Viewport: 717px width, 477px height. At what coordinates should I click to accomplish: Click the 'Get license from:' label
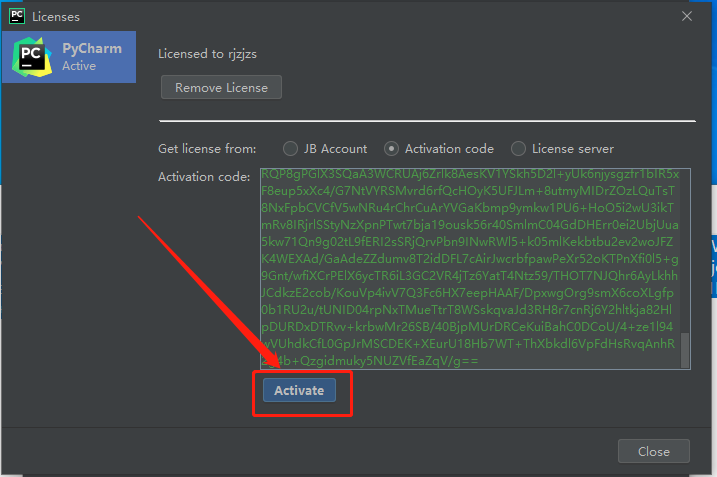pos(207,149)
